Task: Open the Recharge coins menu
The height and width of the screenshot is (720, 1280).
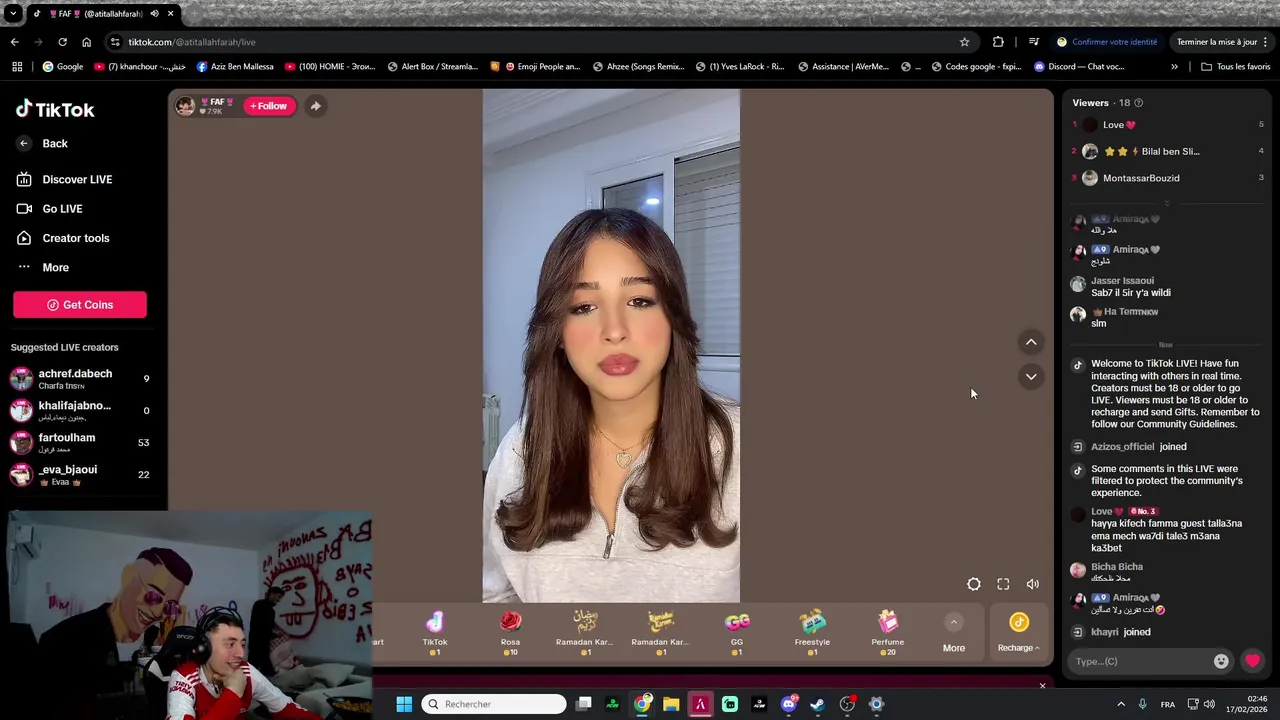Action: (1019, 634)
